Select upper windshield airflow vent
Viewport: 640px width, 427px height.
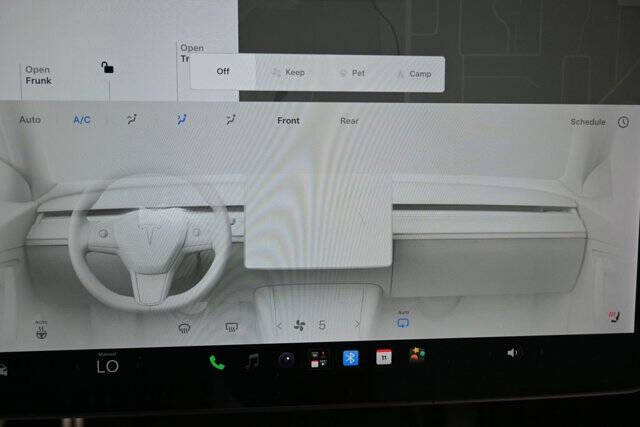pyautogui.click(x=131, y=120)
